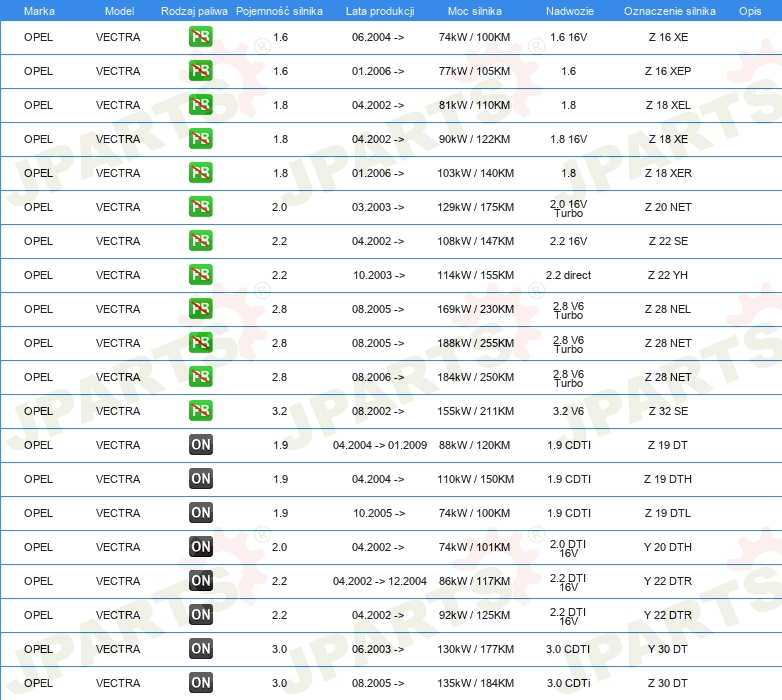Click the Pojemność silnika column header
782x700 pixels.
click(x=279, y=11)
